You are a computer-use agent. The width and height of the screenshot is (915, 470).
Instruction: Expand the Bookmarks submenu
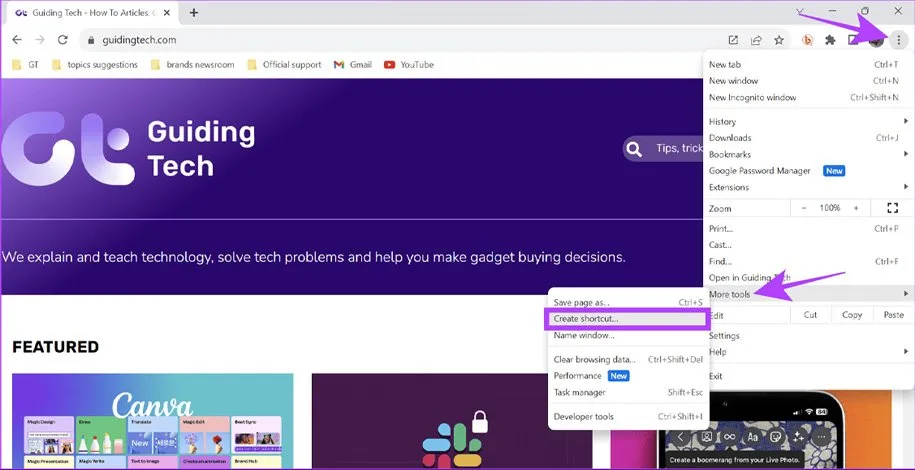pos(809,154)
